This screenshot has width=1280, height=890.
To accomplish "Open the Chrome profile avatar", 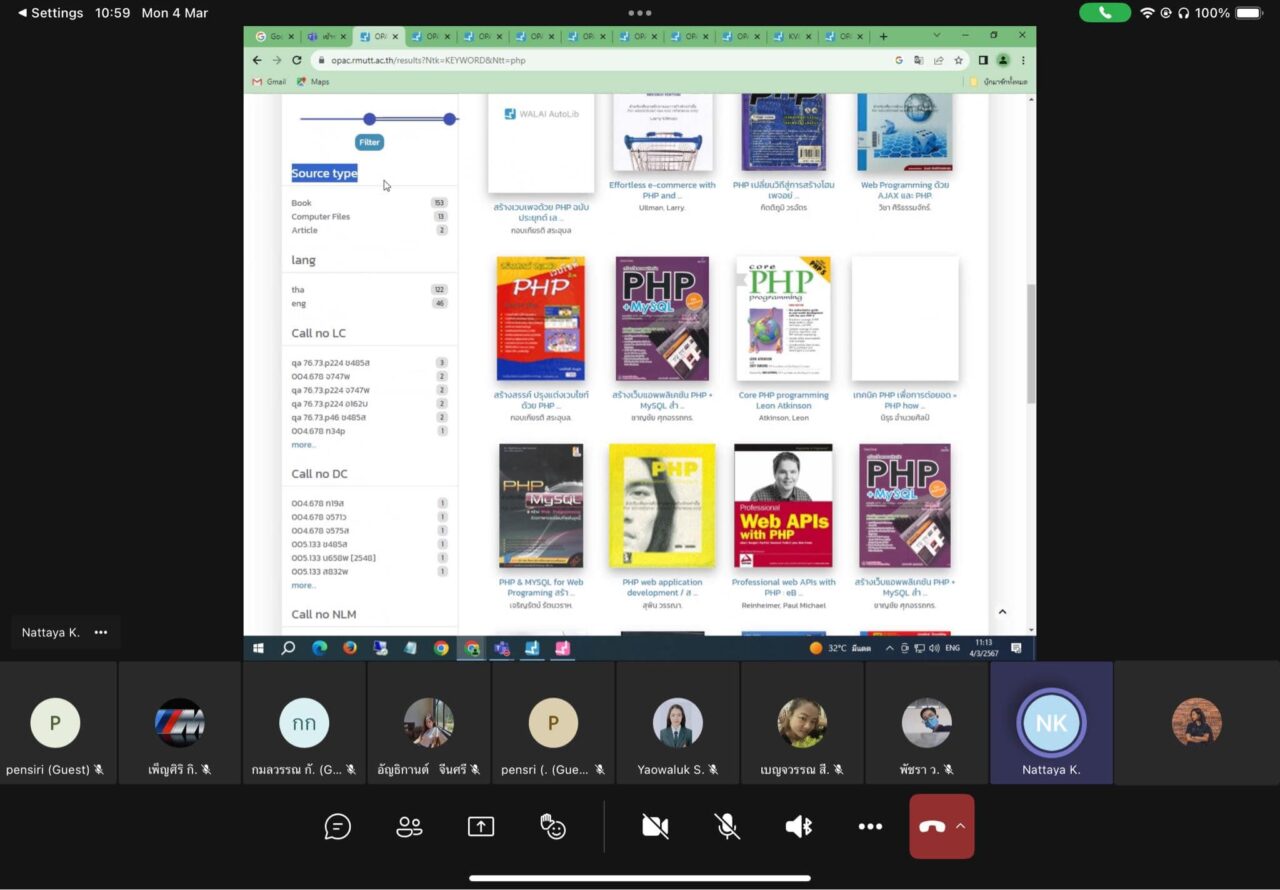I will 1003,60.
